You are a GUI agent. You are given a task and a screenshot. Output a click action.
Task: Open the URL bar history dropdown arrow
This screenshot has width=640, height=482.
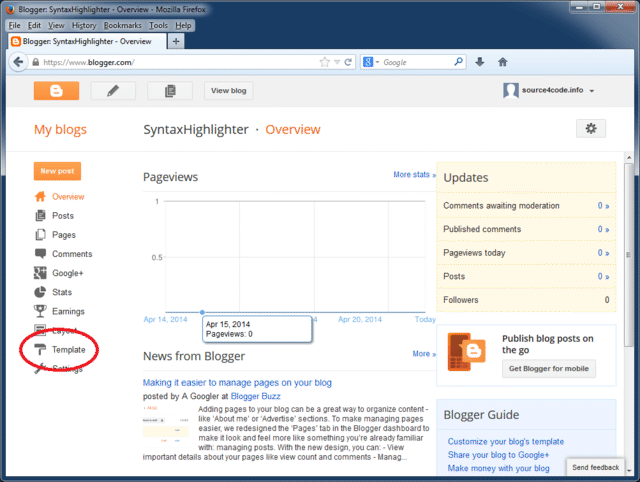pyautogui.click(x=337, y=62)
